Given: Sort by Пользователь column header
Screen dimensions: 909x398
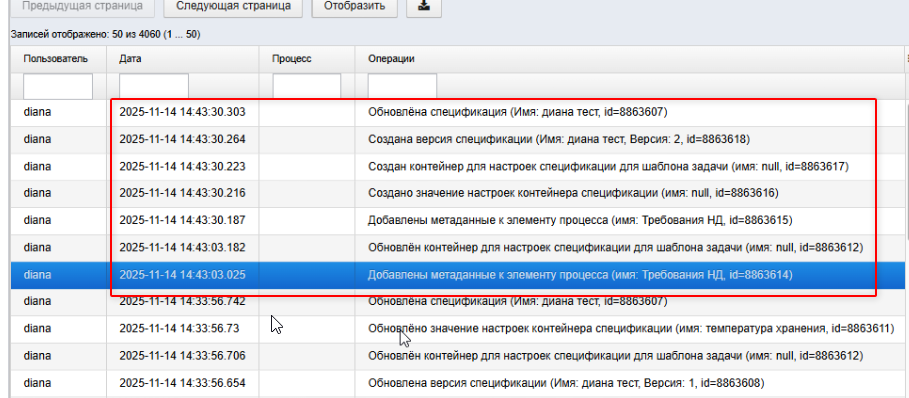Looking at the screenshot, I should click(56, 59).
